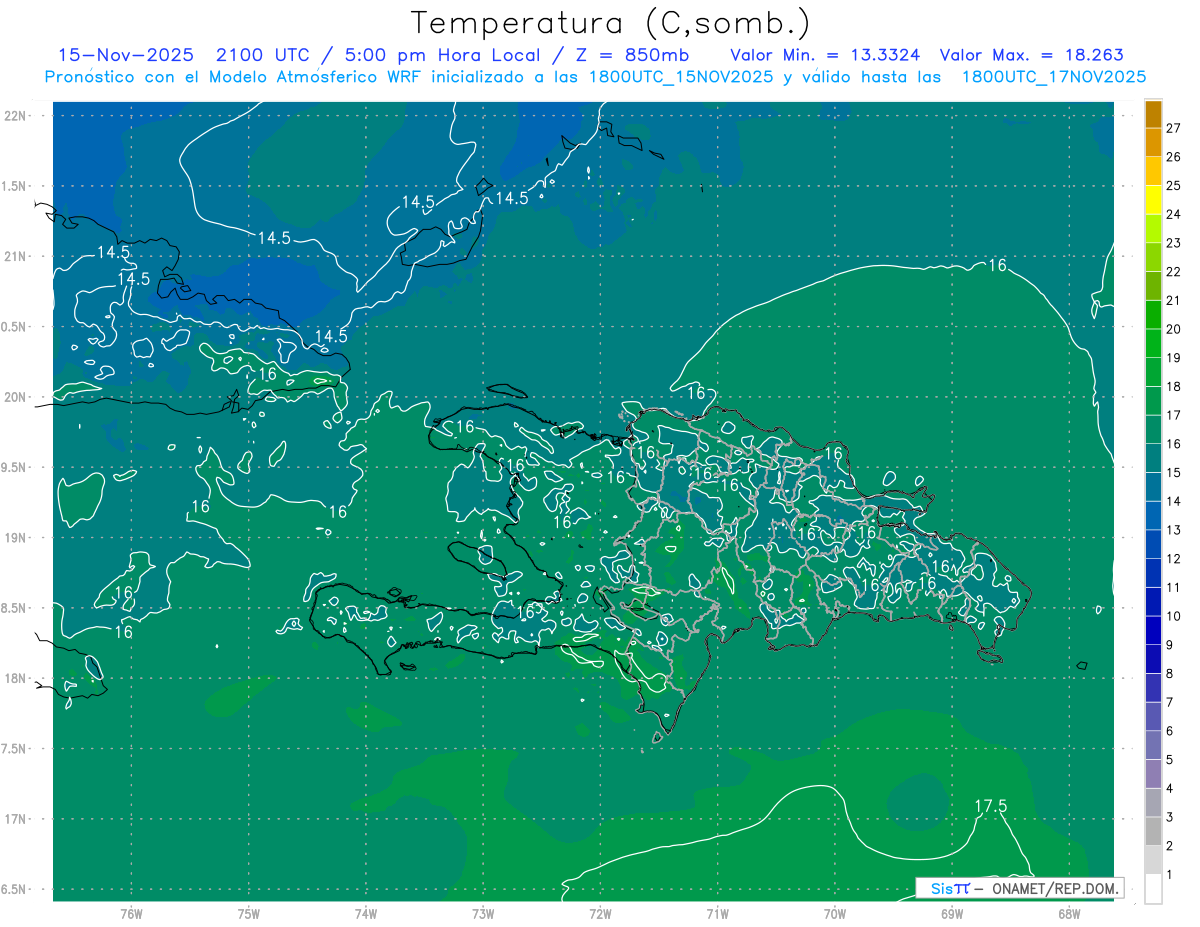Click the white bottom swatch of colorbar
Viewport: 1200px width, 927px height.
click(1153, 889)
